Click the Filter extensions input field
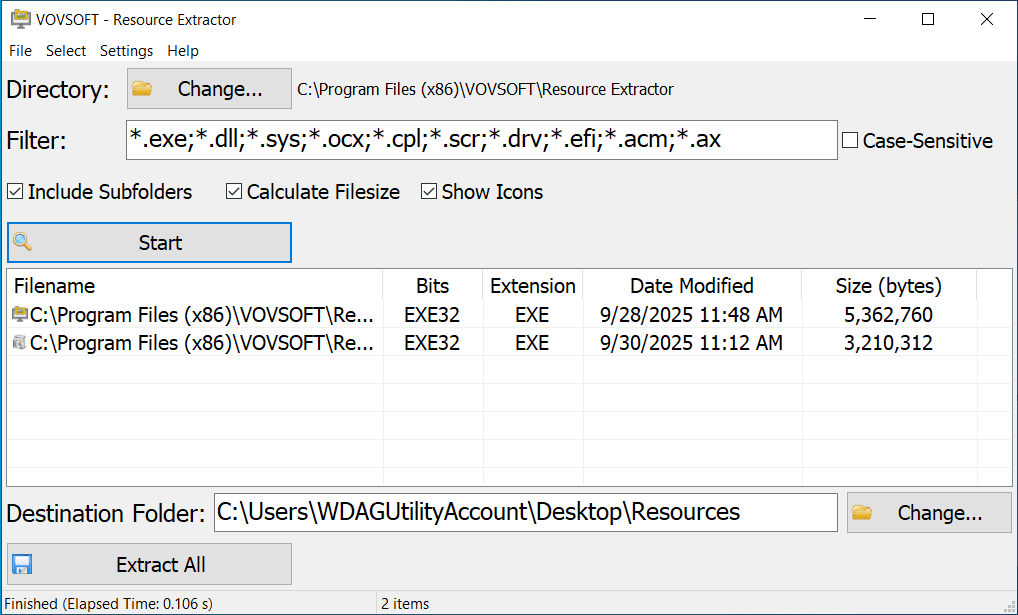1018x615 pixels. point(480,140)
